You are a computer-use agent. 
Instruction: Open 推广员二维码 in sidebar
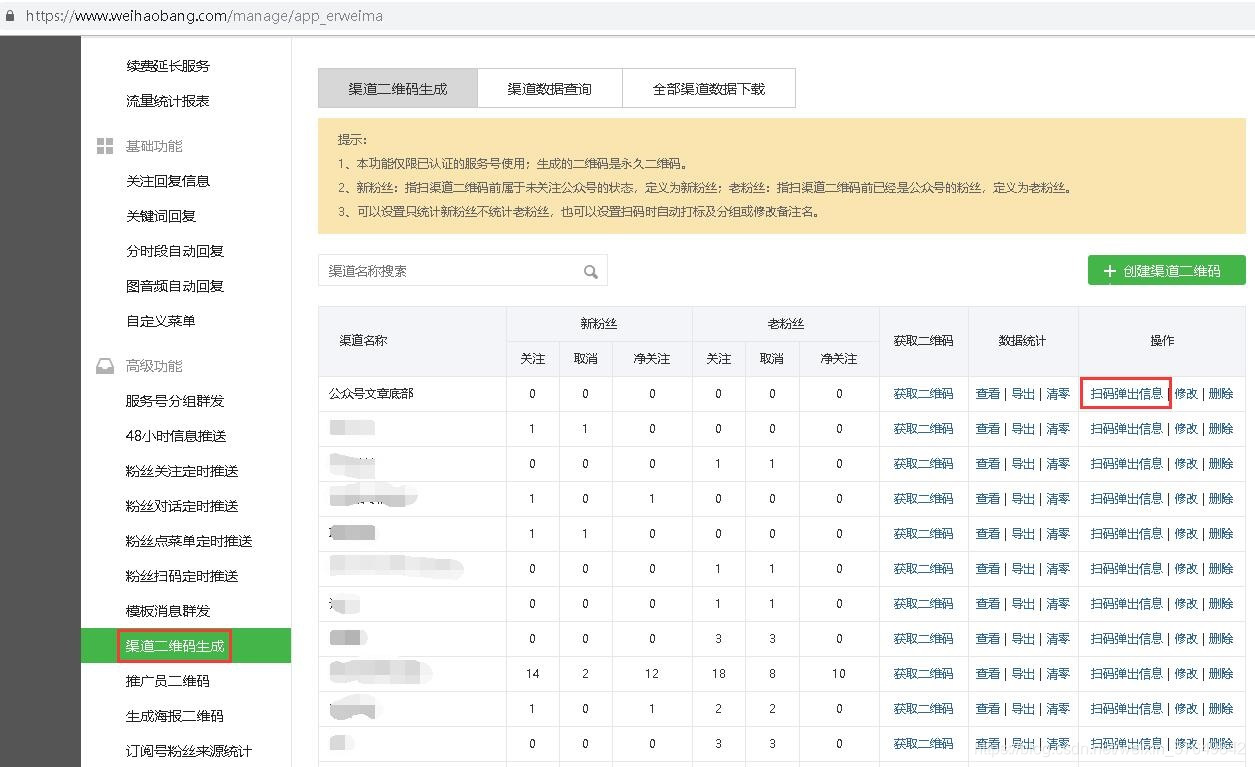click(168, 681)
